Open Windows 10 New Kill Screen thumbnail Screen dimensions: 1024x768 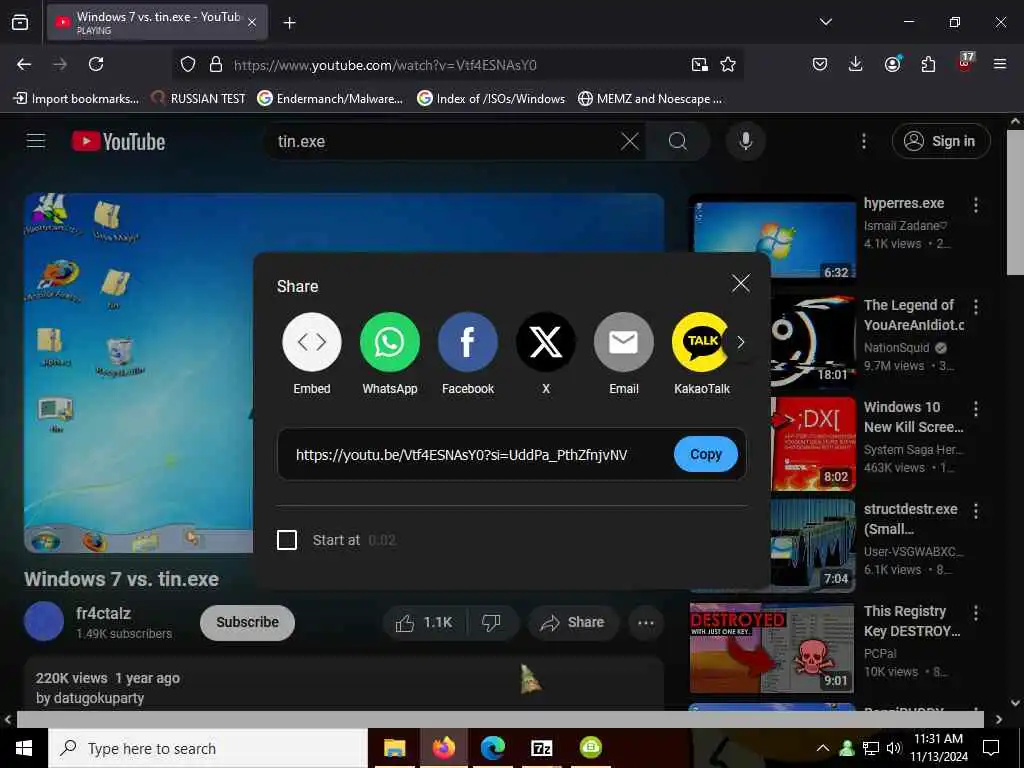813,443
